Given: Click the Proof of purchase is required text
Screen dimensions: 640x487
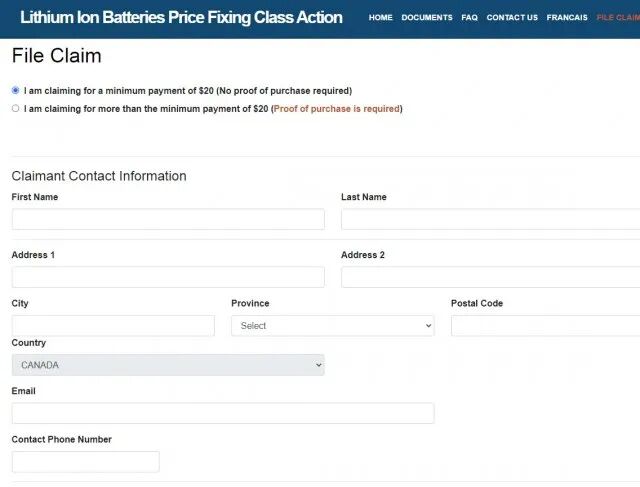Looking at the screenshot, I should point(336,109).
